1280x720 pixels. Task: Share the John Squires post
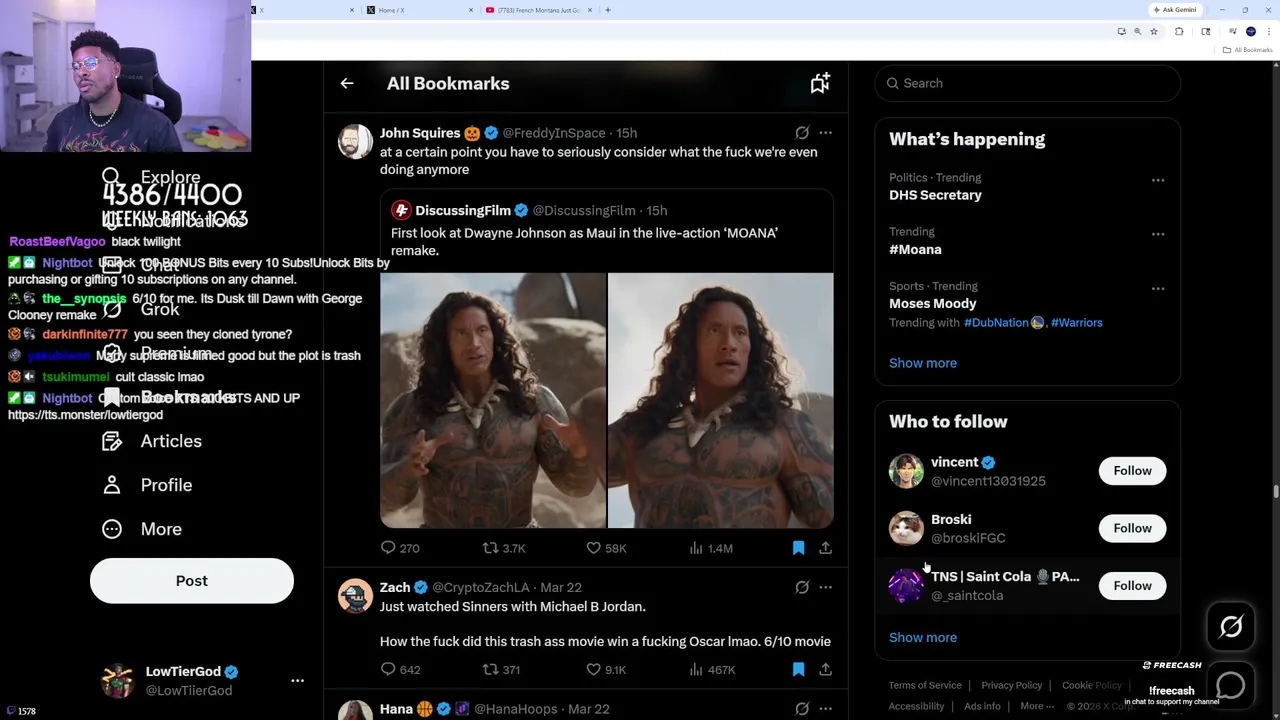[x=825, y=548]
